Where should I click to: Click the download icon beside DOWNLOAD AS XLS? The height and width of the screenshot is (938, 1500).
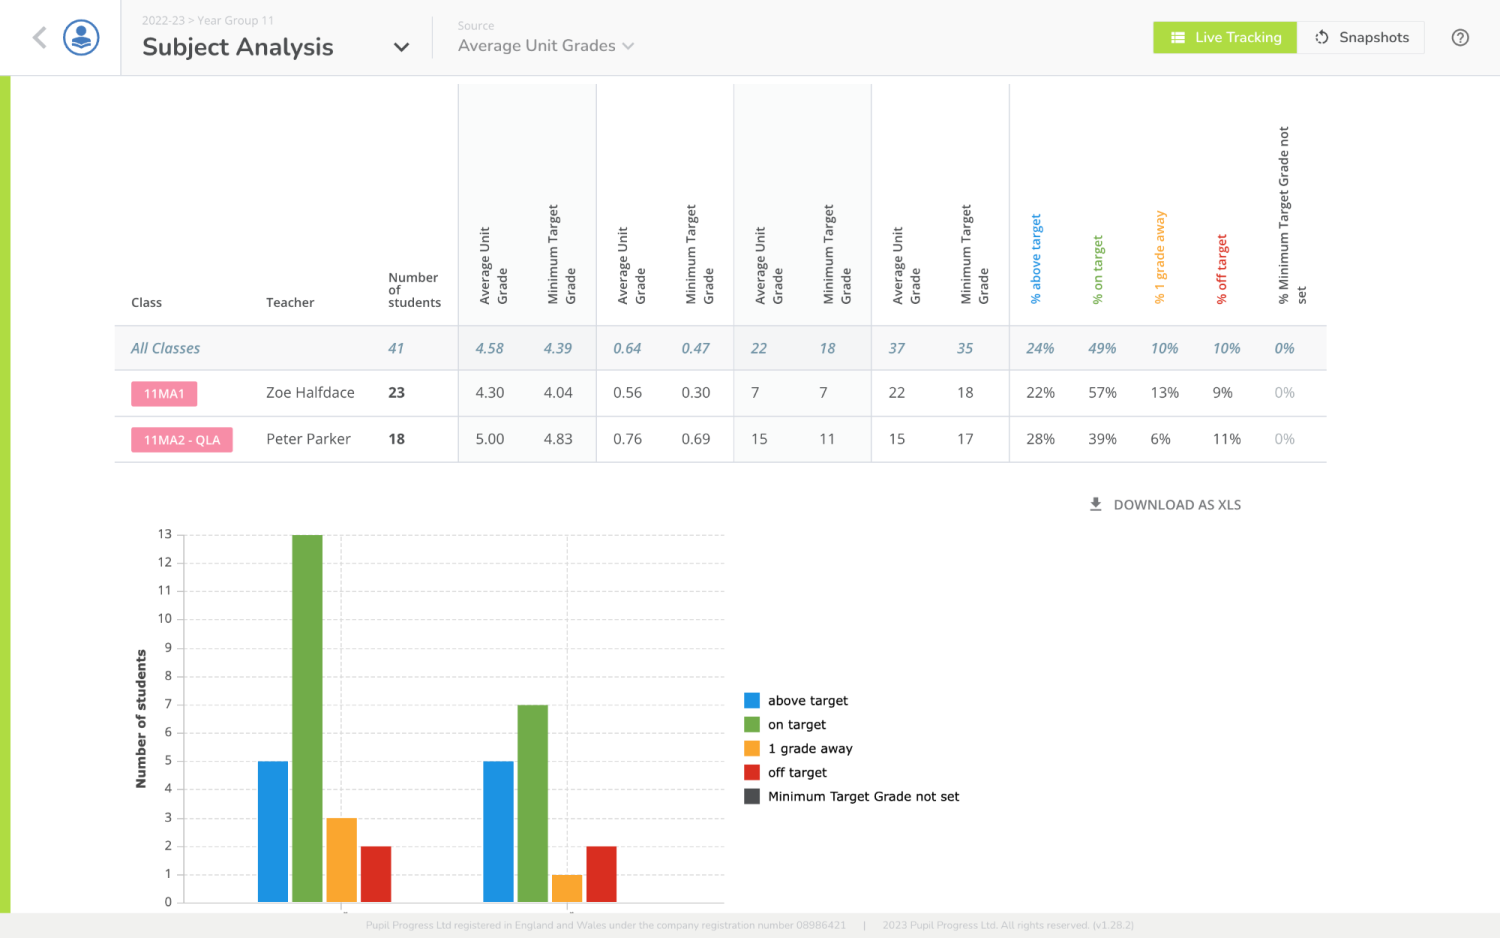[1095, 504]
